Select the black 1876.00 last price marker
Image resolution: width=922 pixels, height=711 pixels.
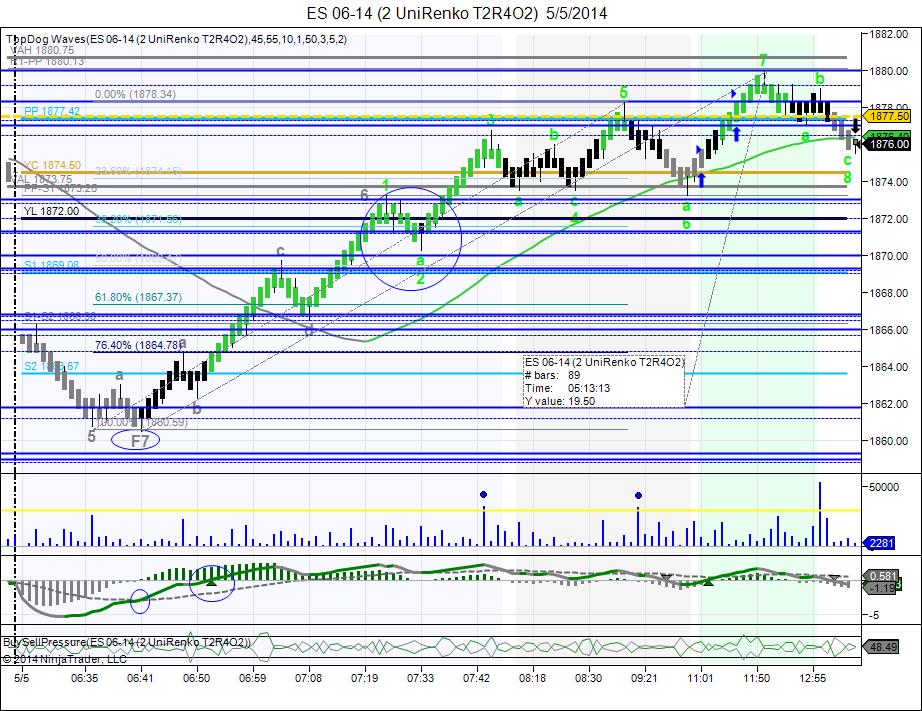click(889, 144)
